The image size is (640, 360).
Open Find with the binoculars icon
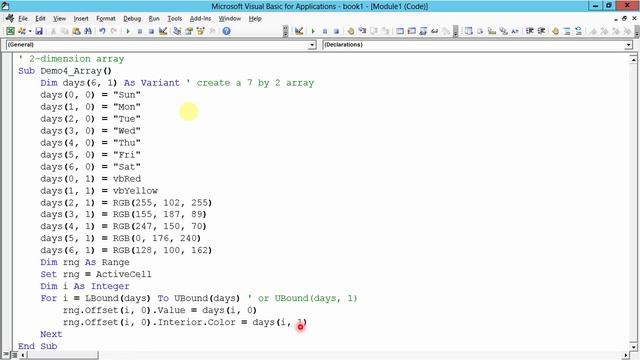pos(88,31)
